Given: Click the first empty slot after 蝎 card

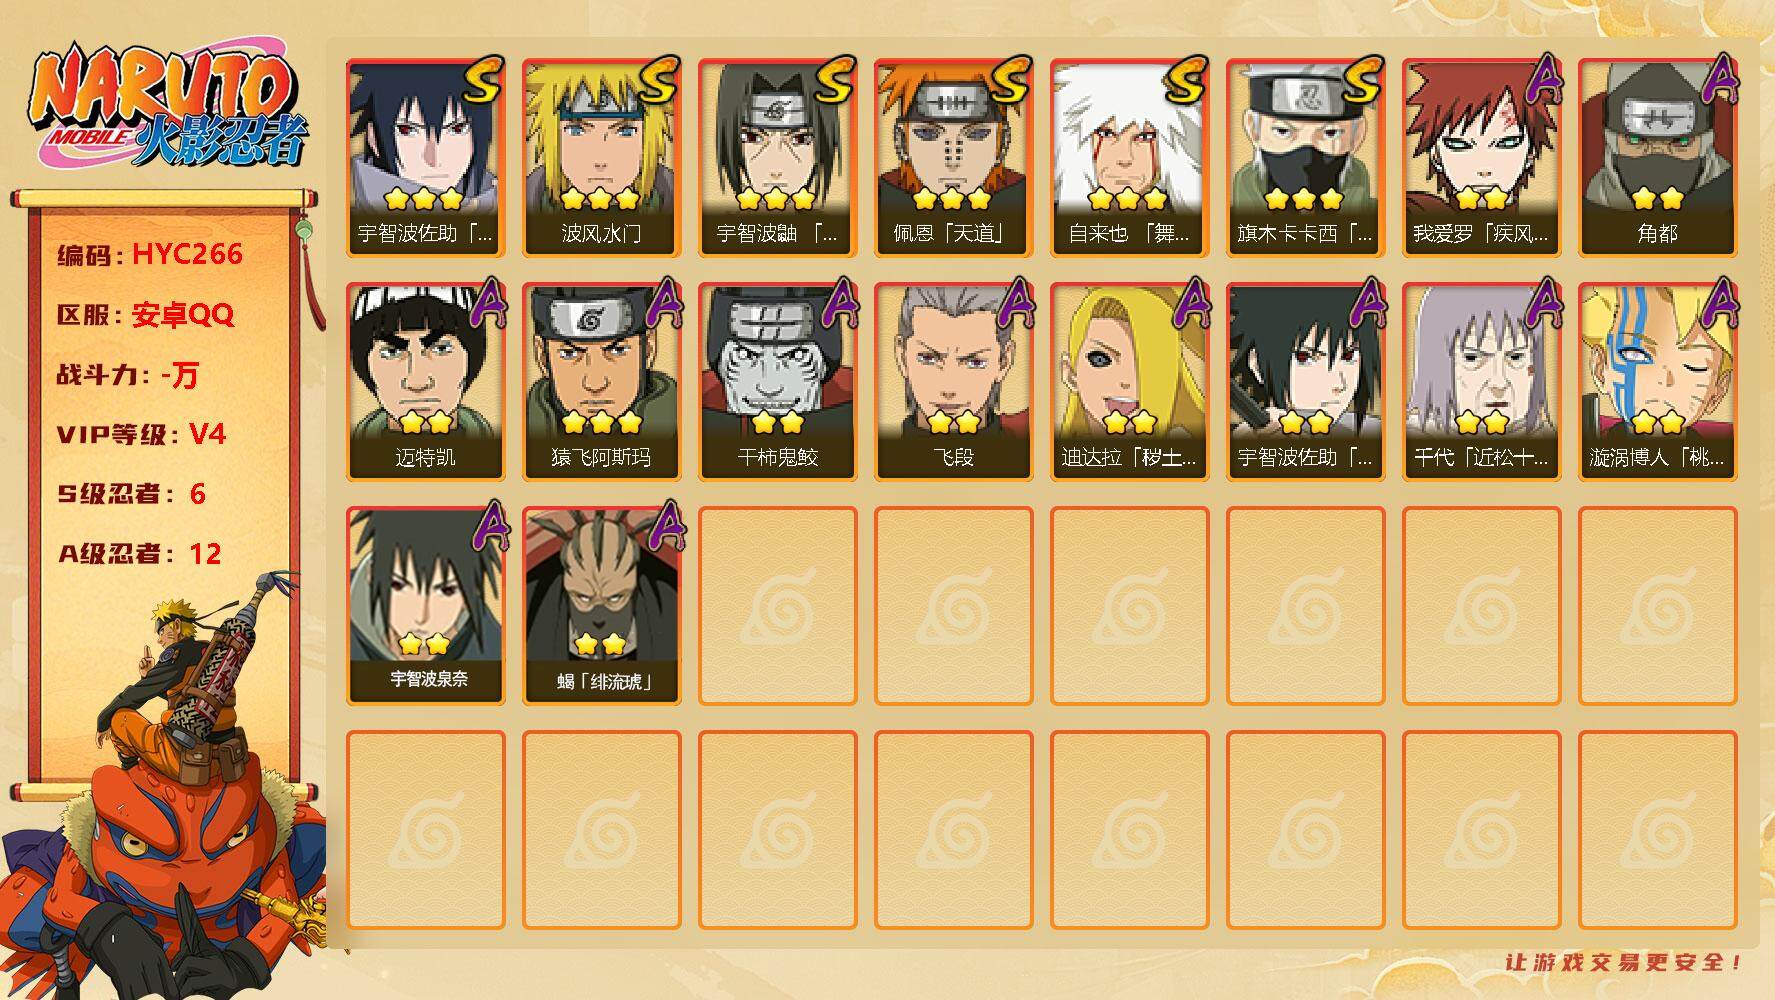Looking at the screenshot, I should [x=777, y=606].
